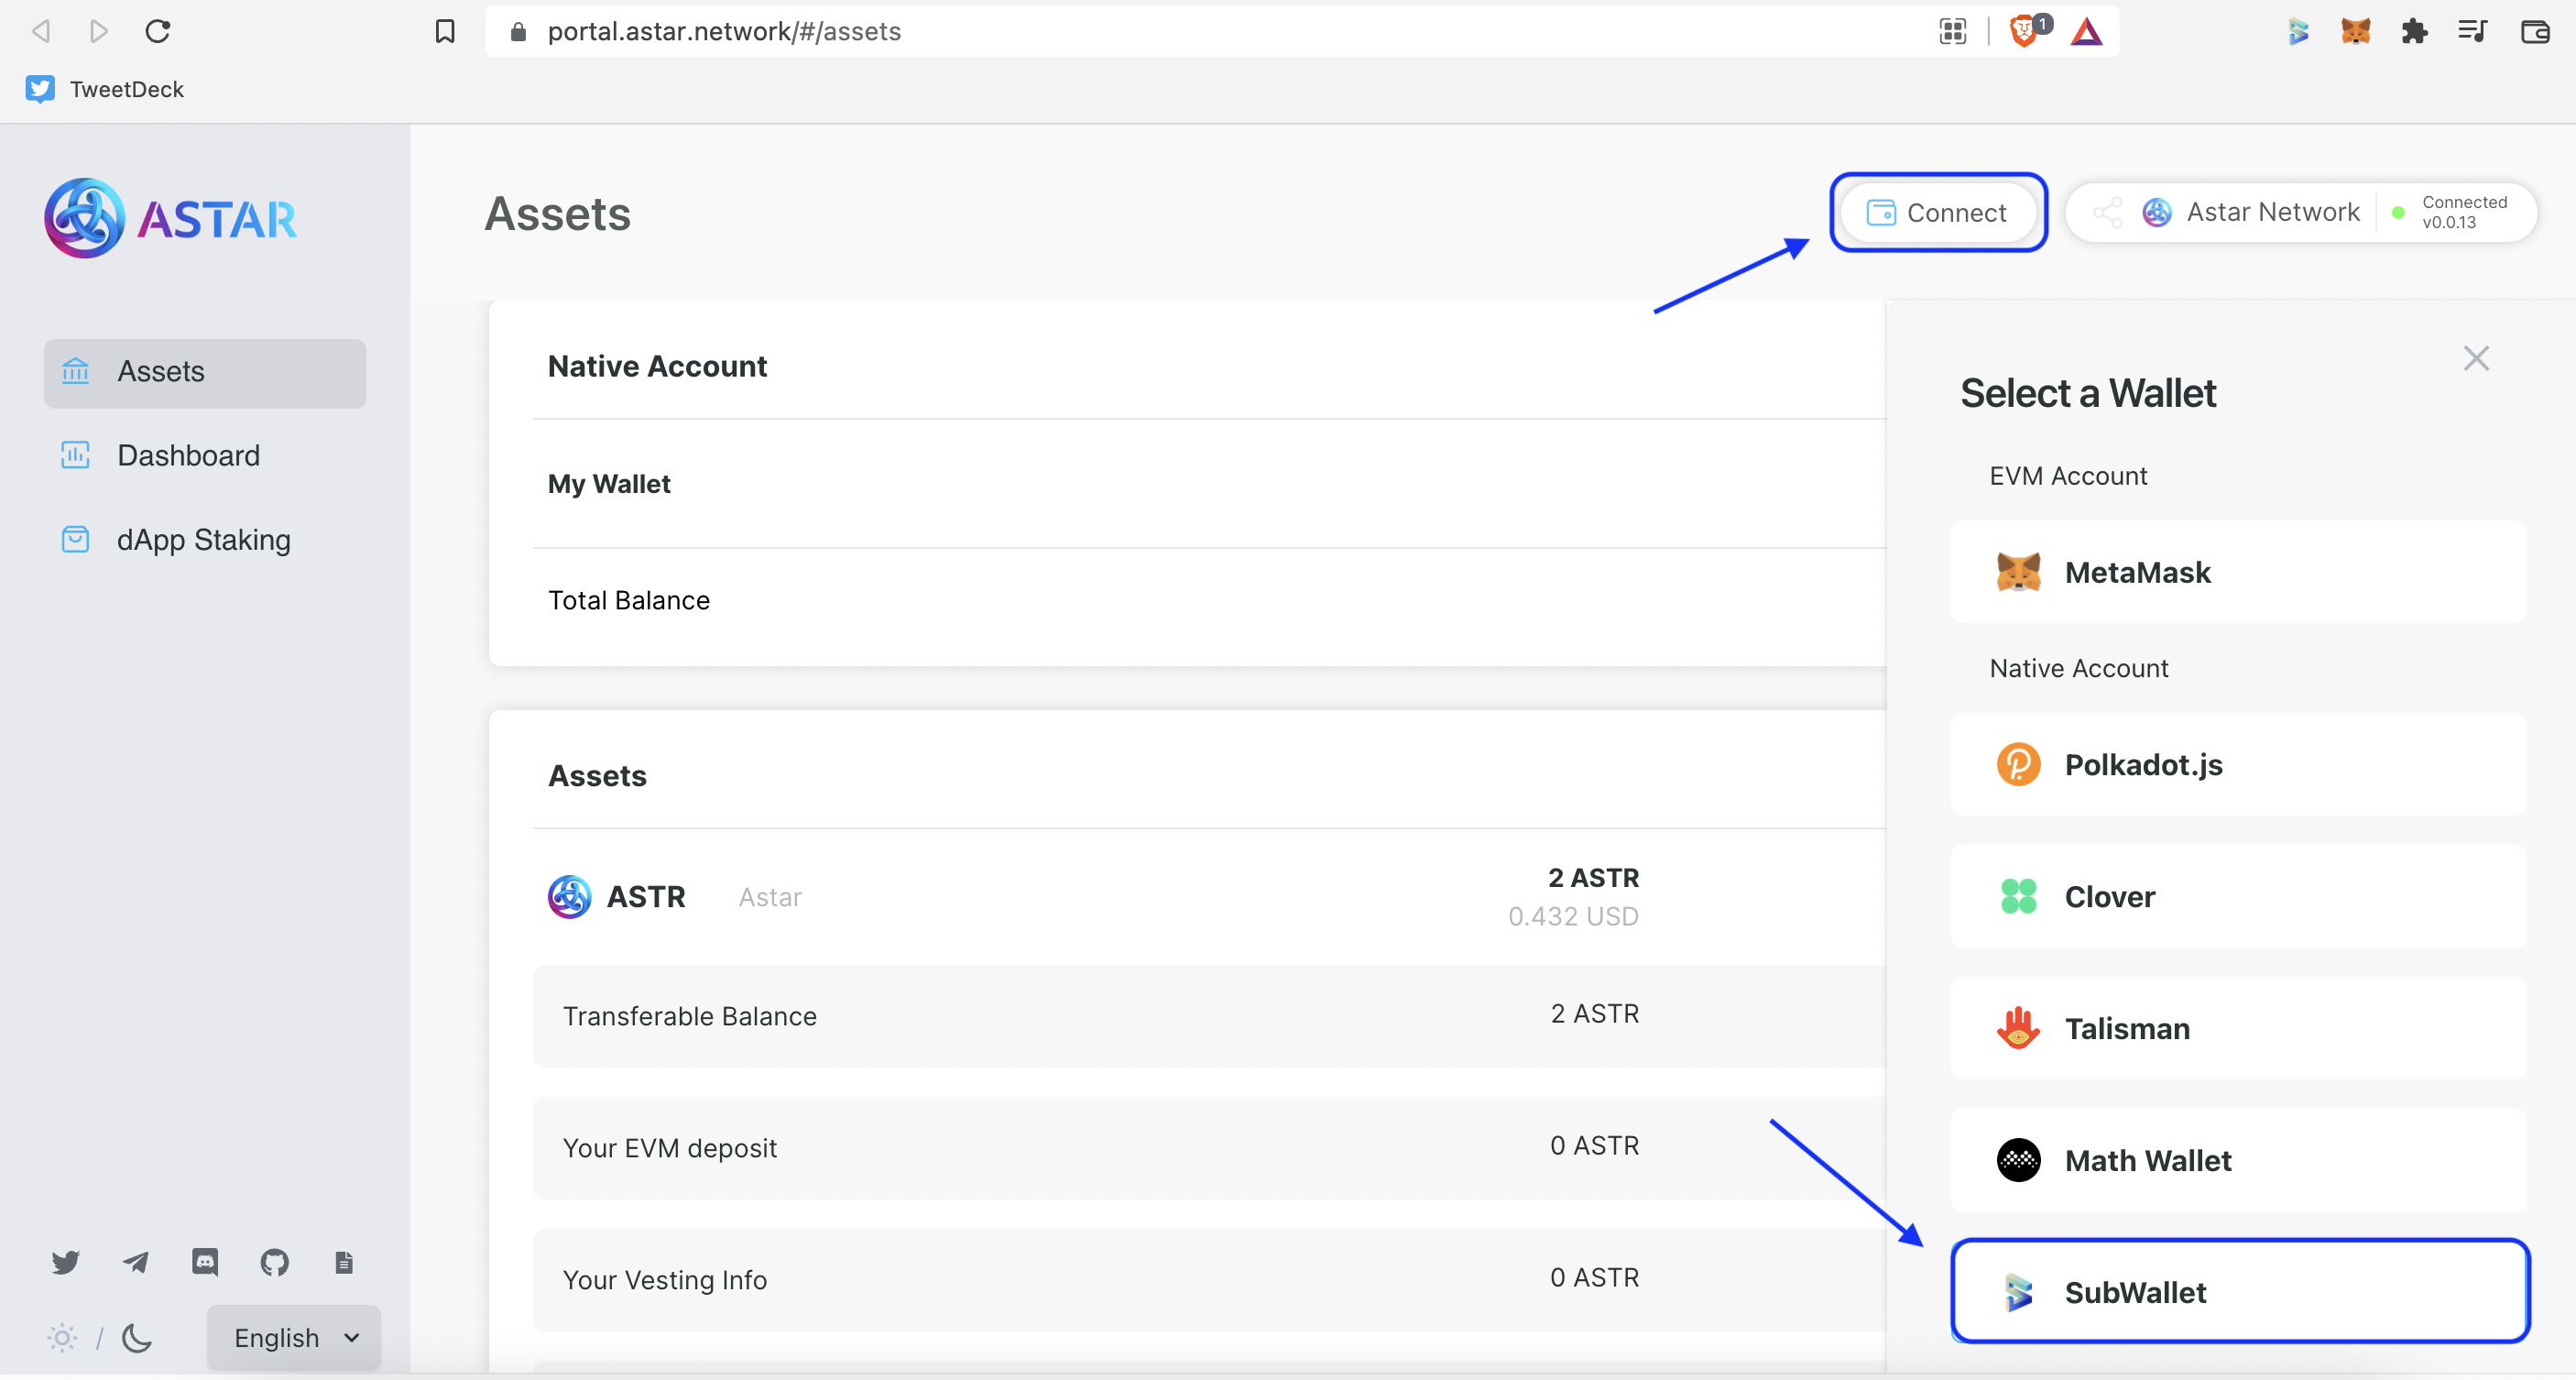Screen dimensions: 2576x1380
Task: Click the Your EVM deposit row
Action: point(1209,1148)
